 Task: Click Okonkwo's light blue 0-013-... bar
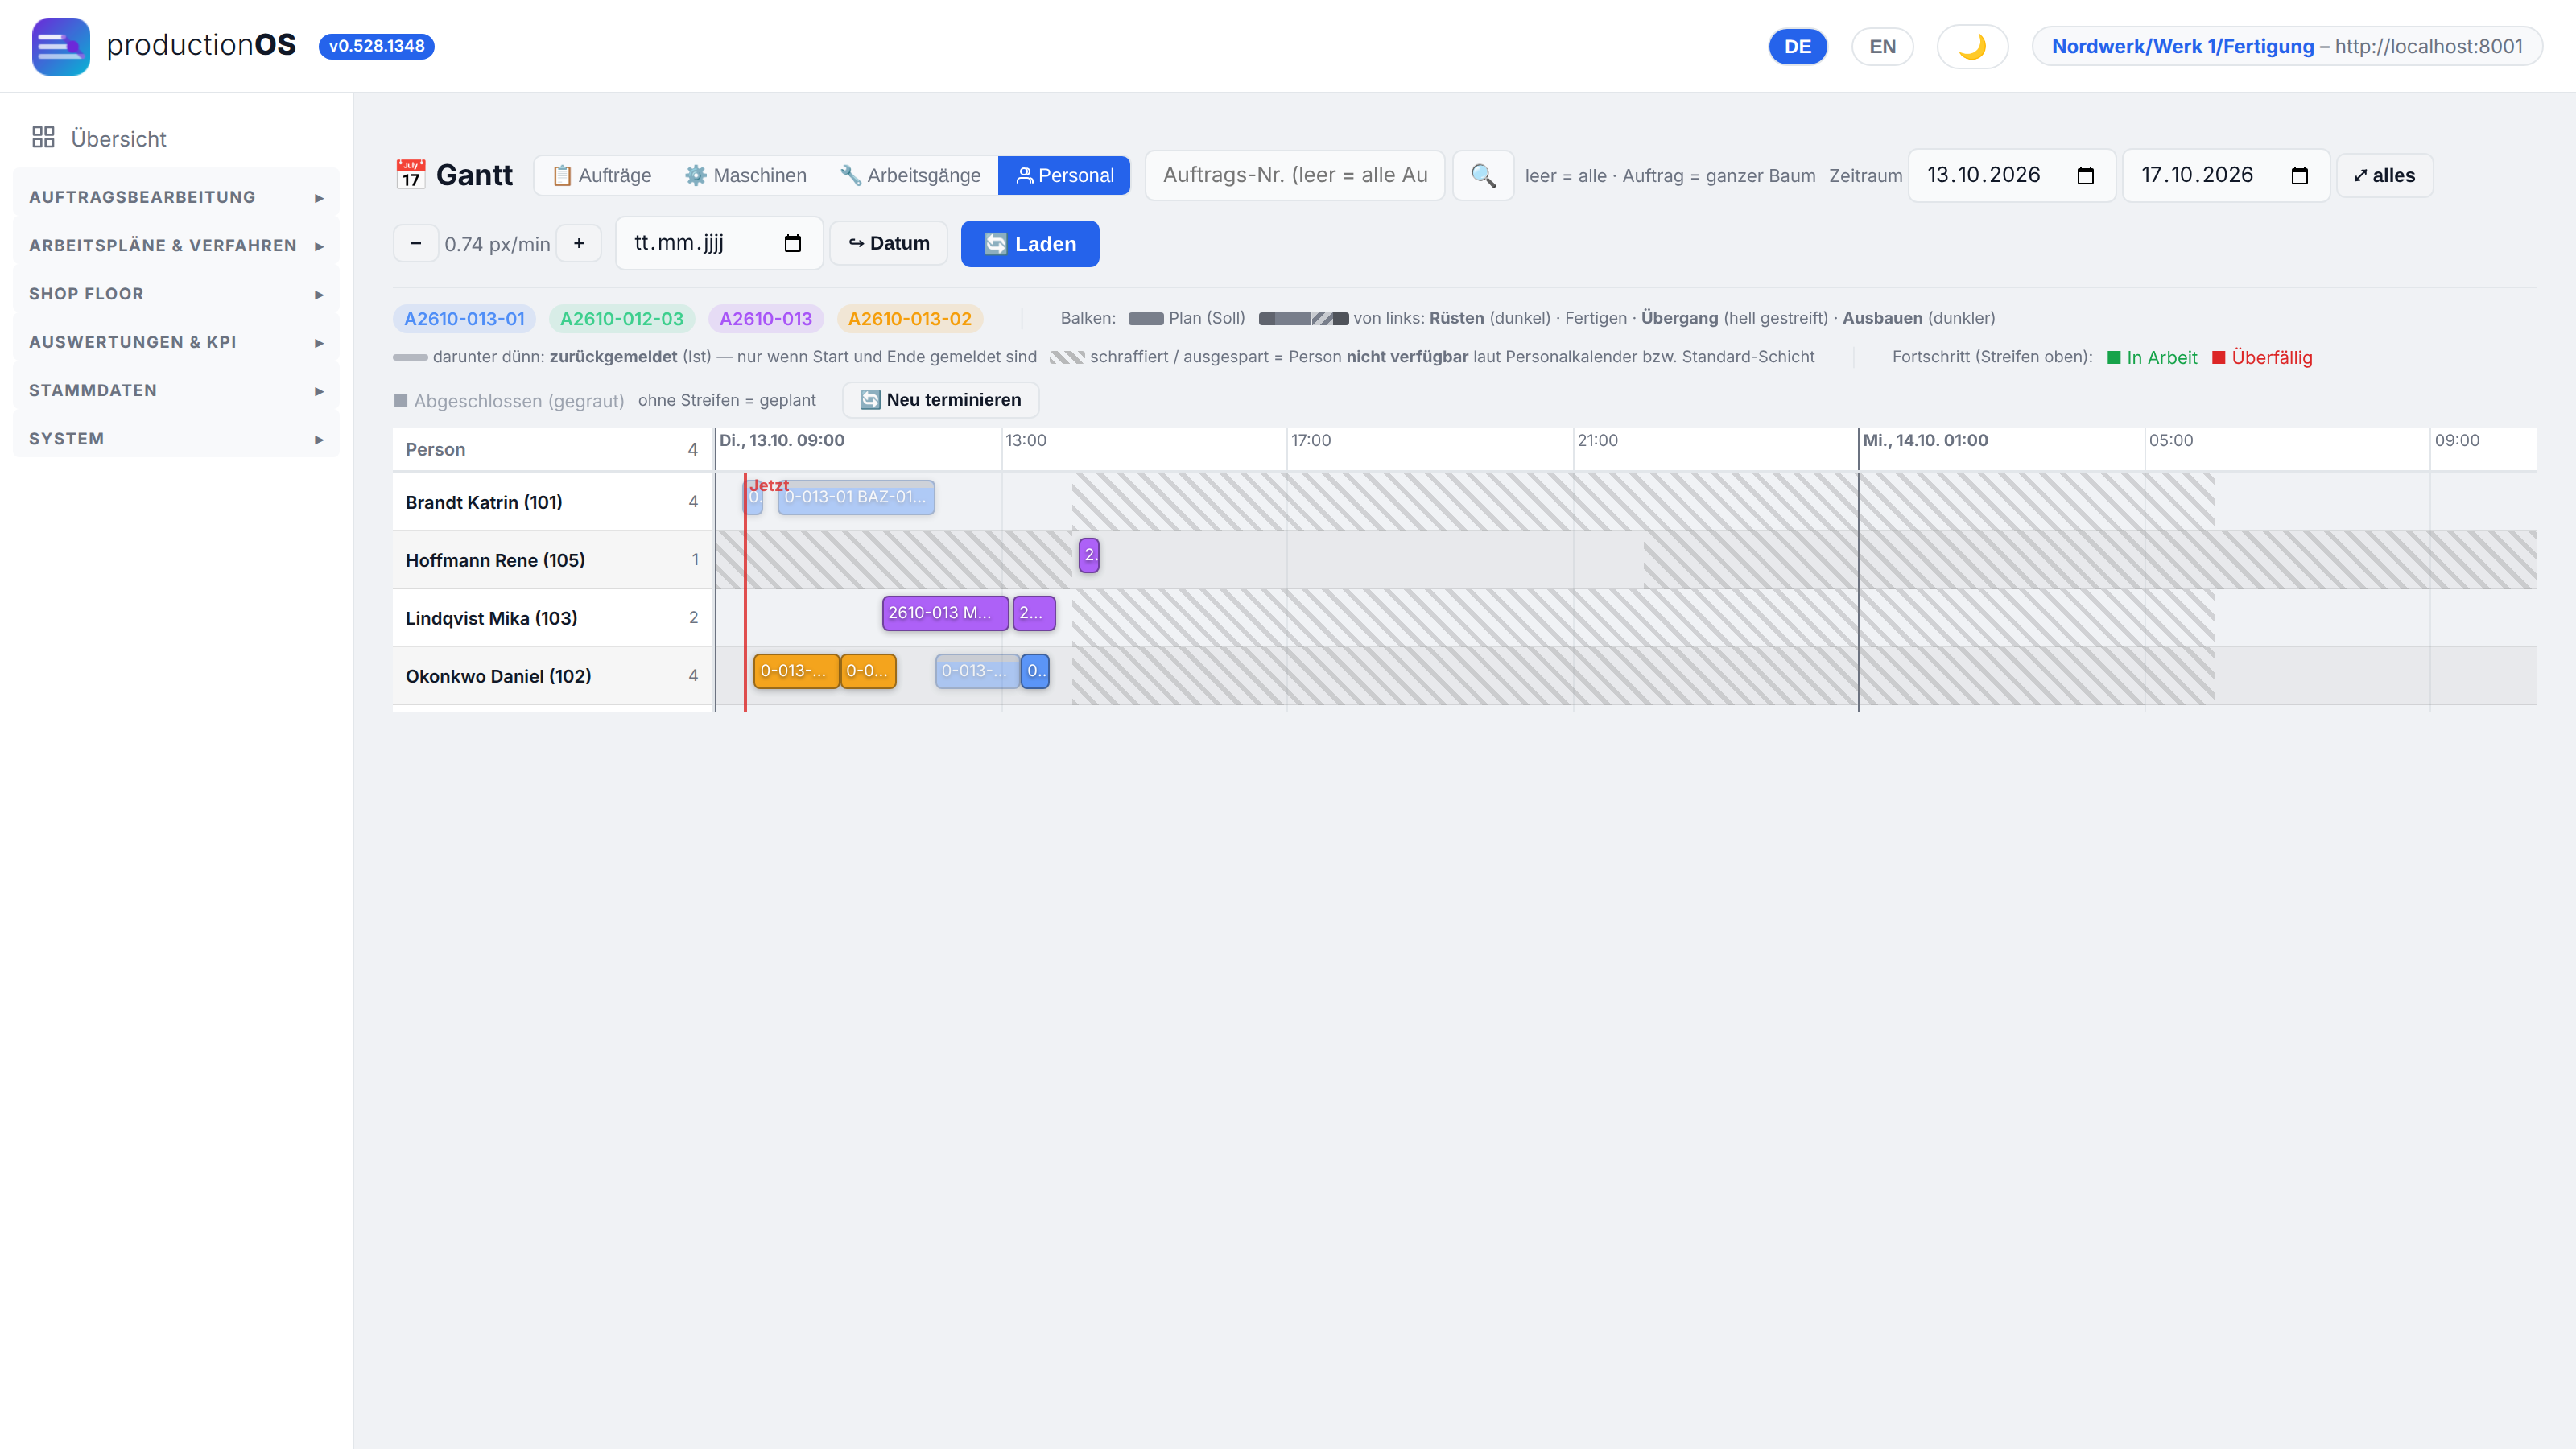(977, 671)
